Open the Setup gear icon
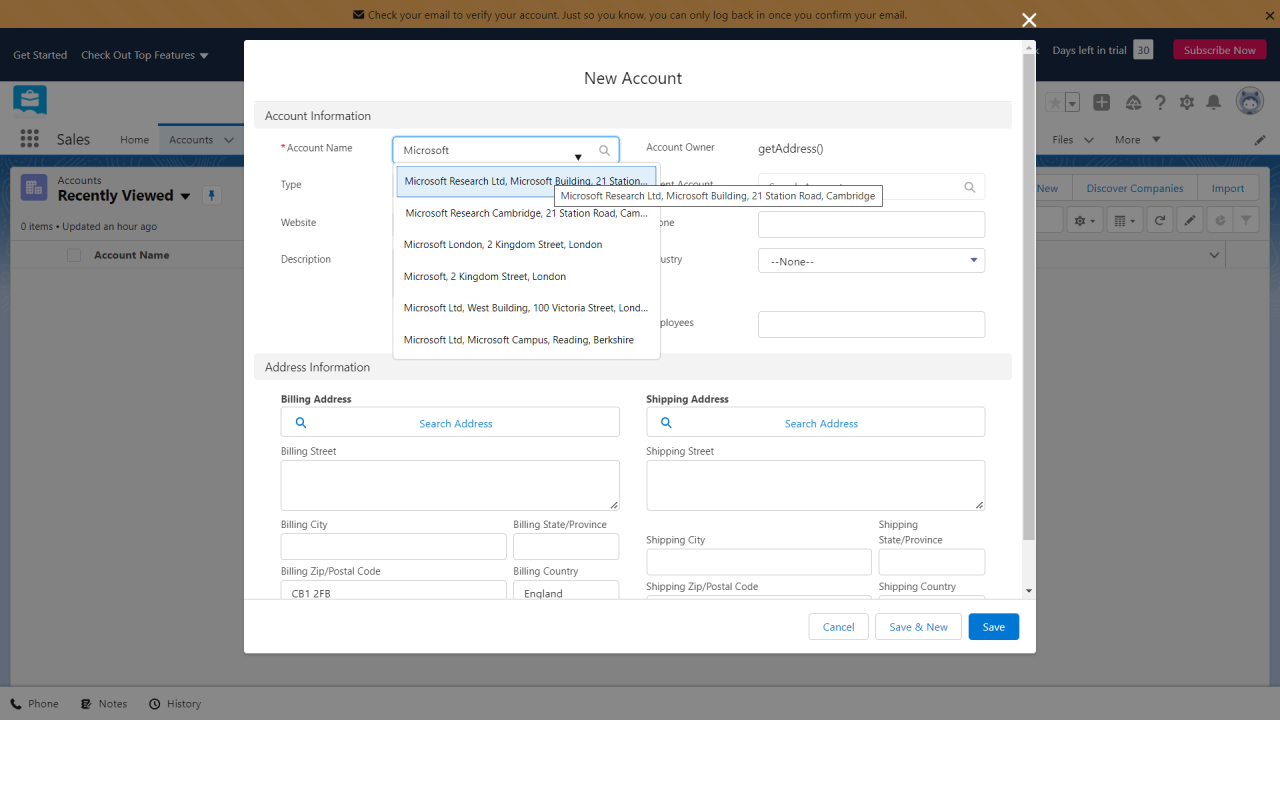Image resolution: width=1280 pixels, height=800 pixels. 1187,102
